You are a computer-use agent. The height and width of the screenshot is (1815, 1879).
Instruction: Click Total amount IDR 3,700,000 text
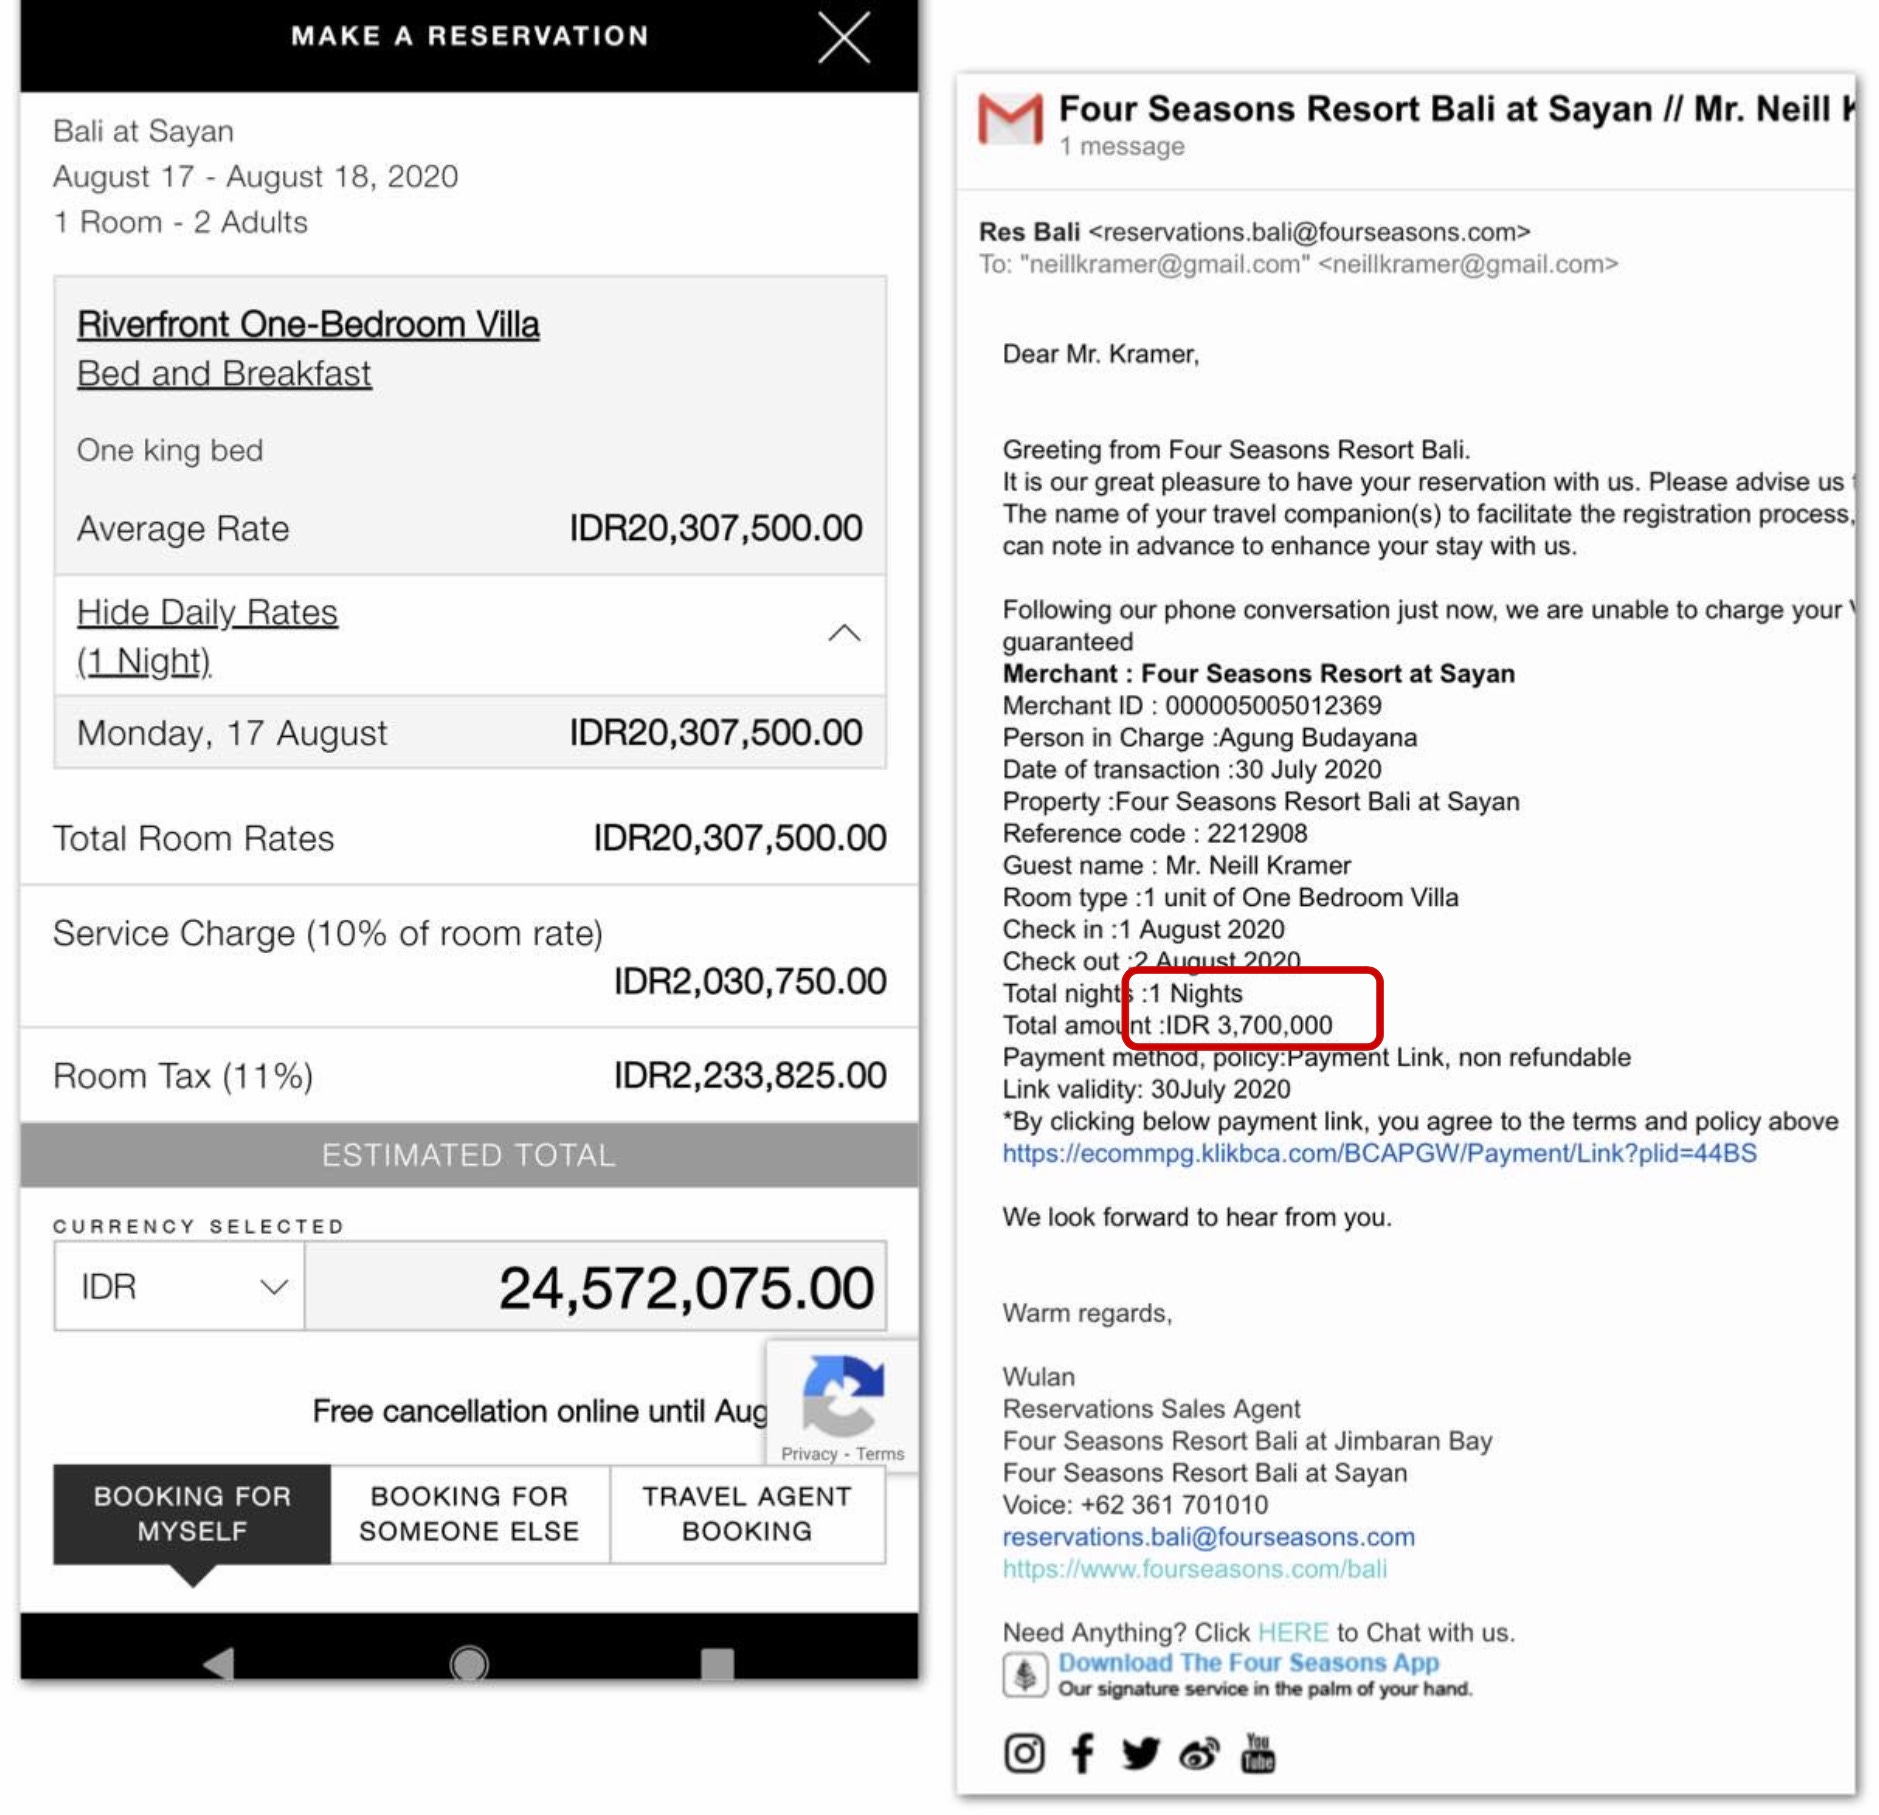[1167, 1025]
